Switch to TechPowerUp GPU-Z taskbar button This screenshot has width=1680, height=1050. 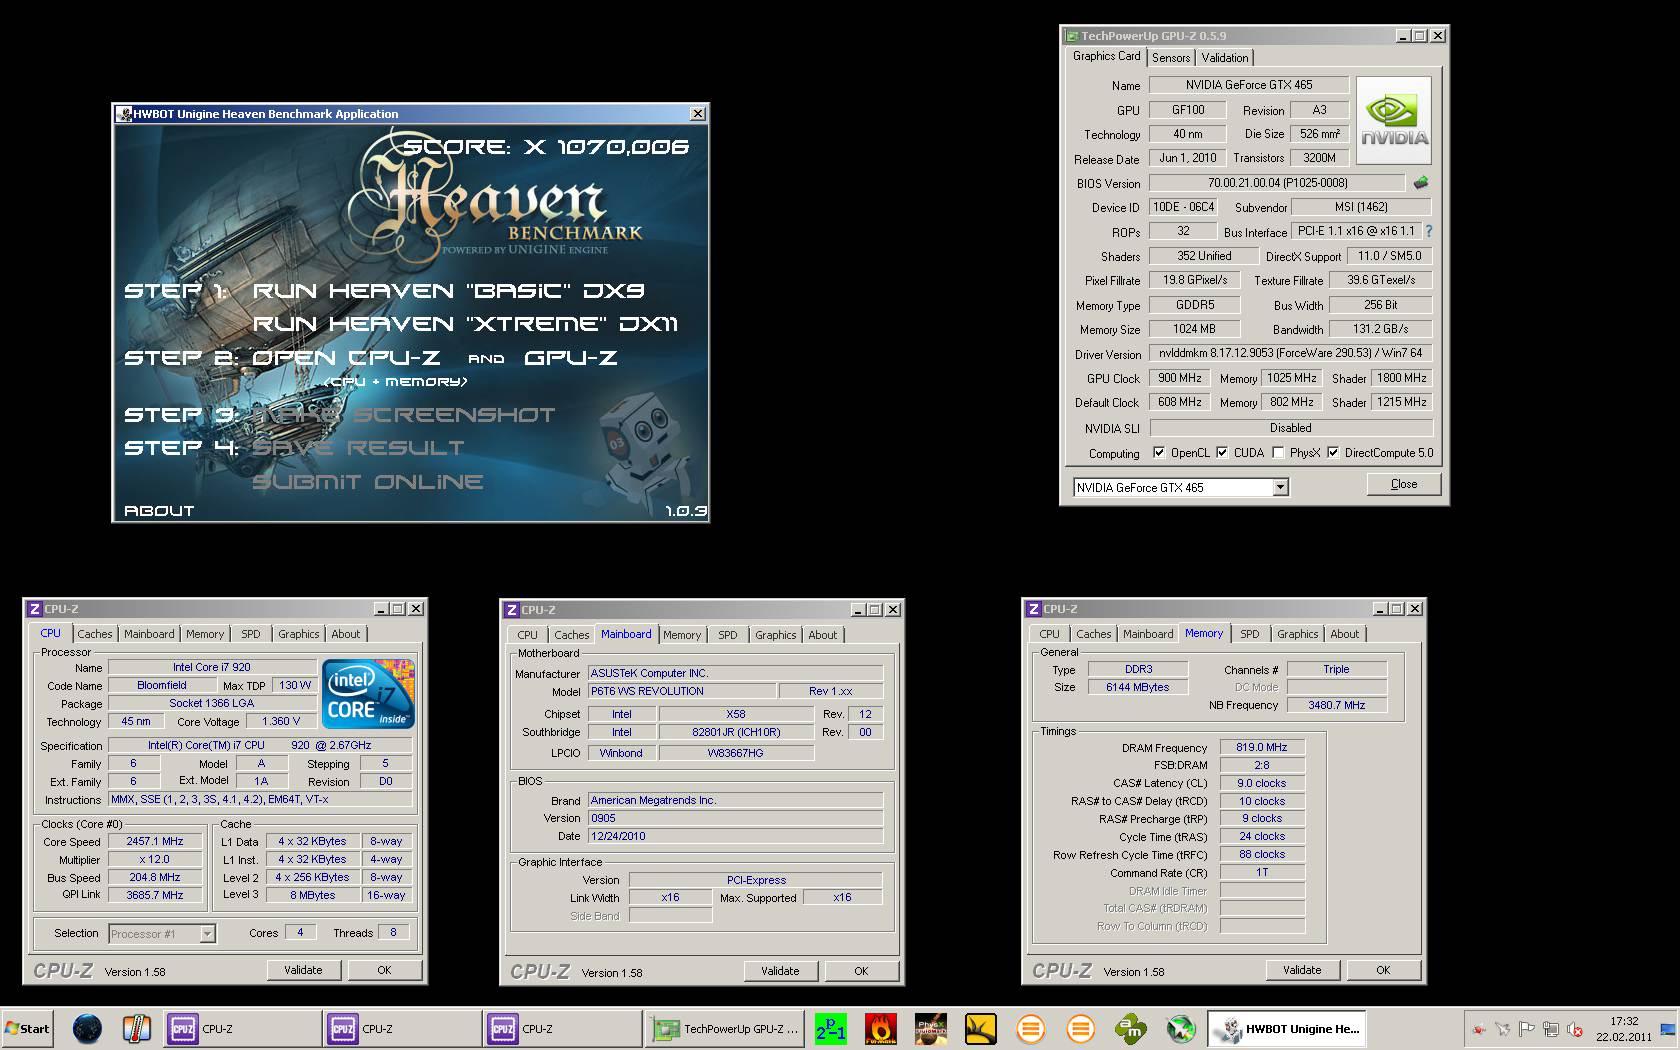pyautogui.click(x=725, y=1028)
